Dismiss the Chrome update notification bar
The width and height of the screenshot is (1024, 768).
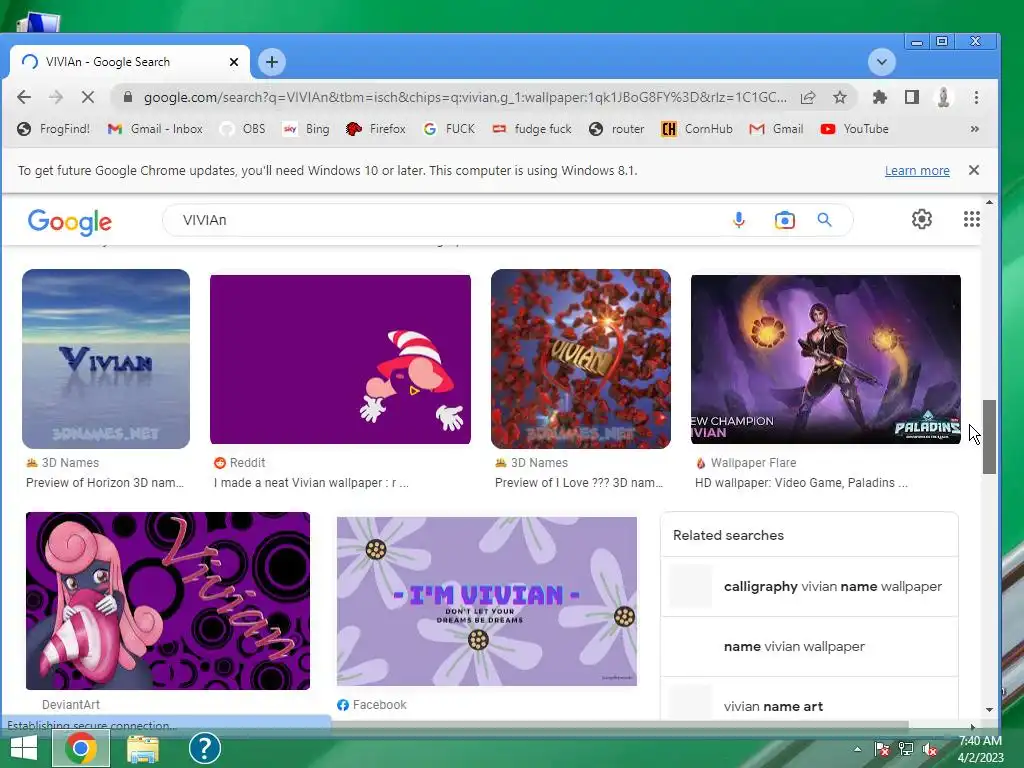coord(974,170)
